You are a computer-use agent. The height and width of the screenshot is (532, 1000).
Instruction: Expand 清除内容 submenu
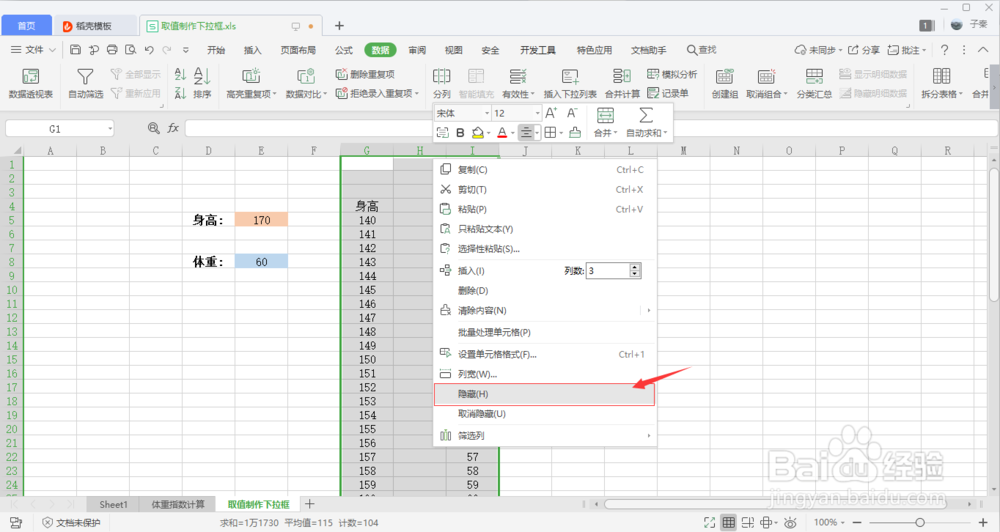click(x=649, y=311)
